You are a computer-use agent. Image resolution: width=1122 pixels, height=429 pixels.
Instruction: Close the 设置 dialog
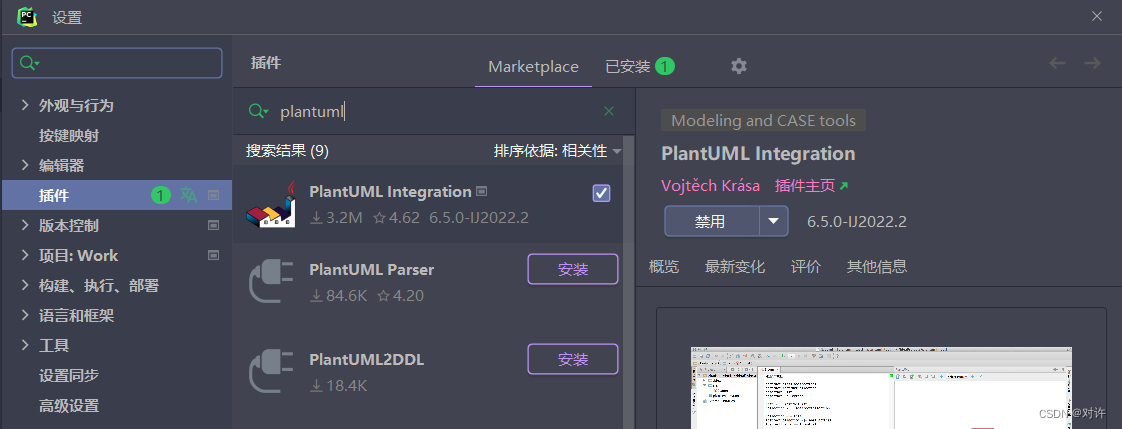pyautogui.click(x=1096, y=16)
